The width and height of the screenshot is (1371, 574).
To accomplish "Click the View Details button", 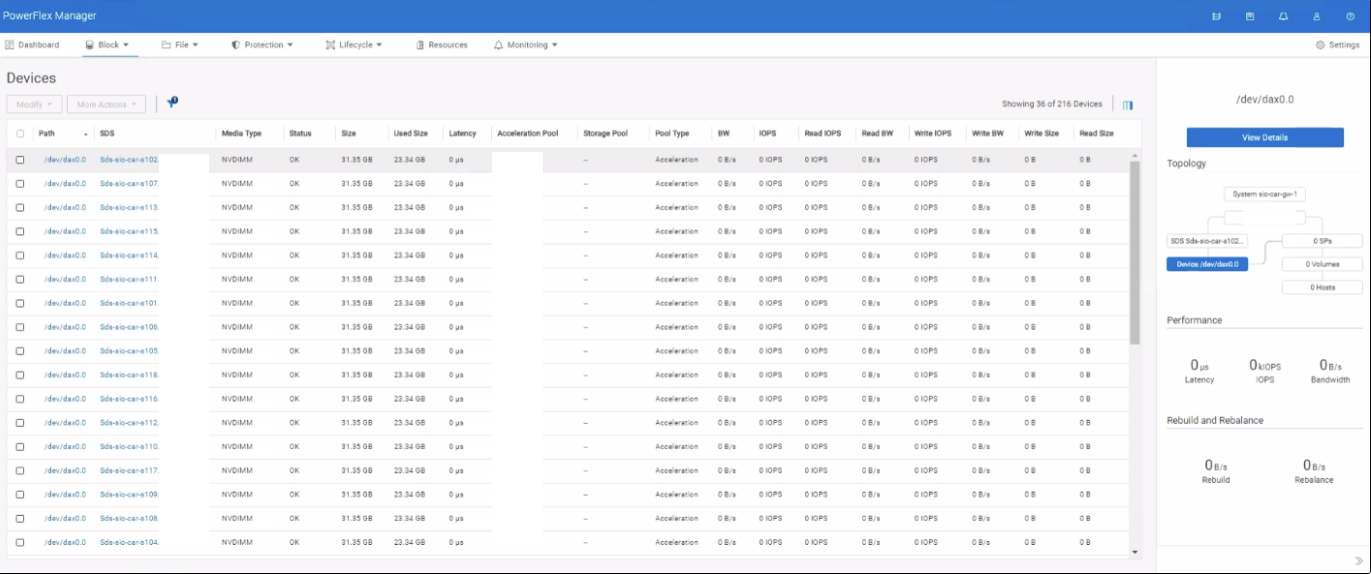I will [x=1264, y=137].
